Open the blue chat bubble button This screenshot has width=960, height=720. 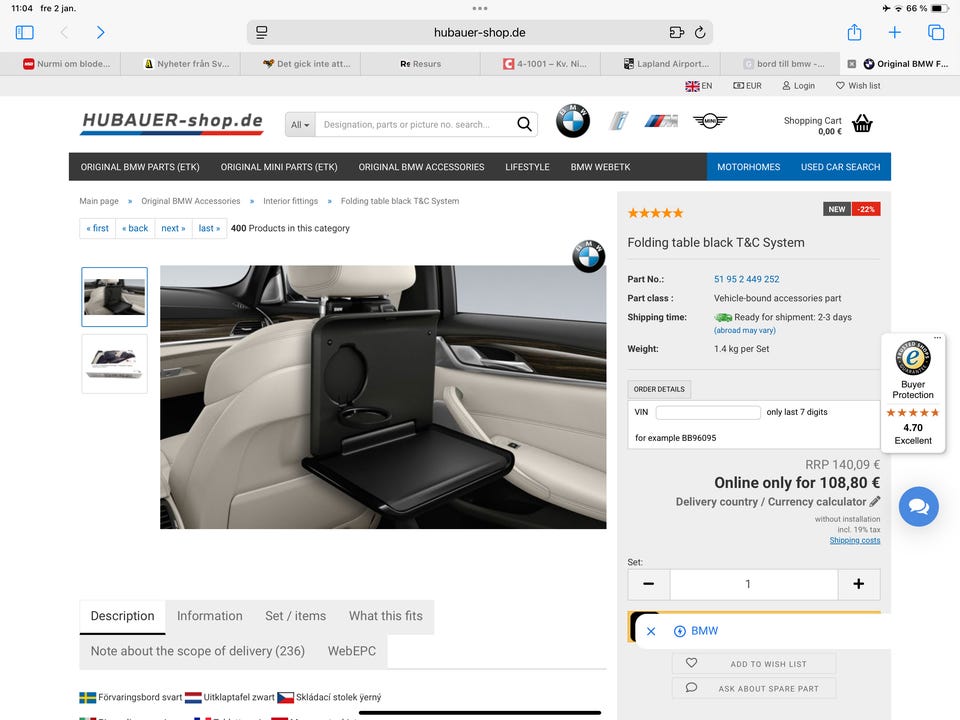(918, 506)
